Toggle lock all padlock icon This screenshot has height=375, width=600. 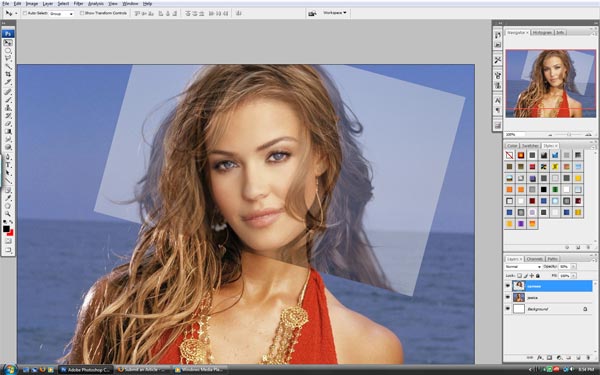tap(538, 276)
